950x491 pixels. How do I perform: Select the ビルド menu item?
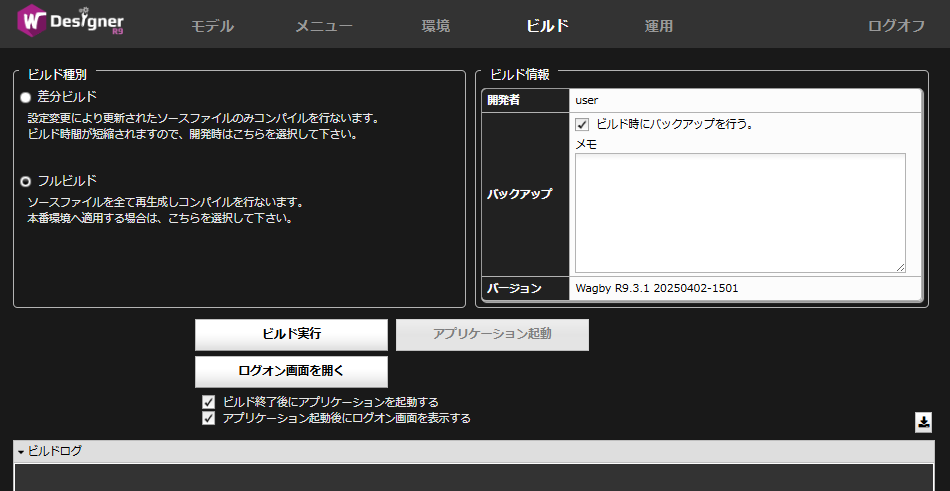coord(547,26)
